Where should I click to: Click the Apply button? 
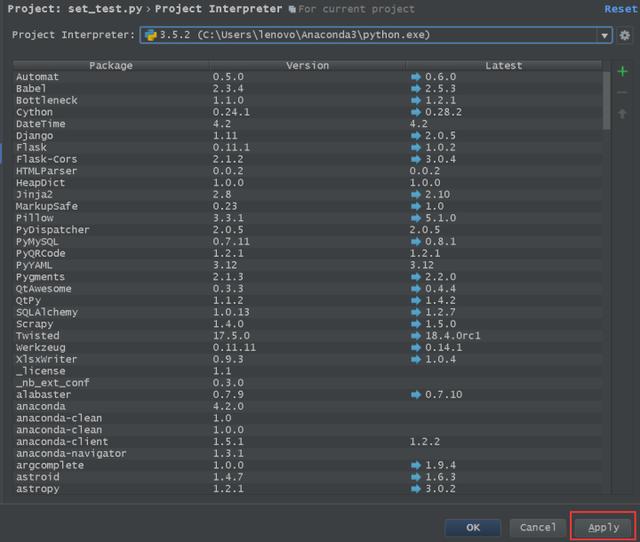click(603, 528)
